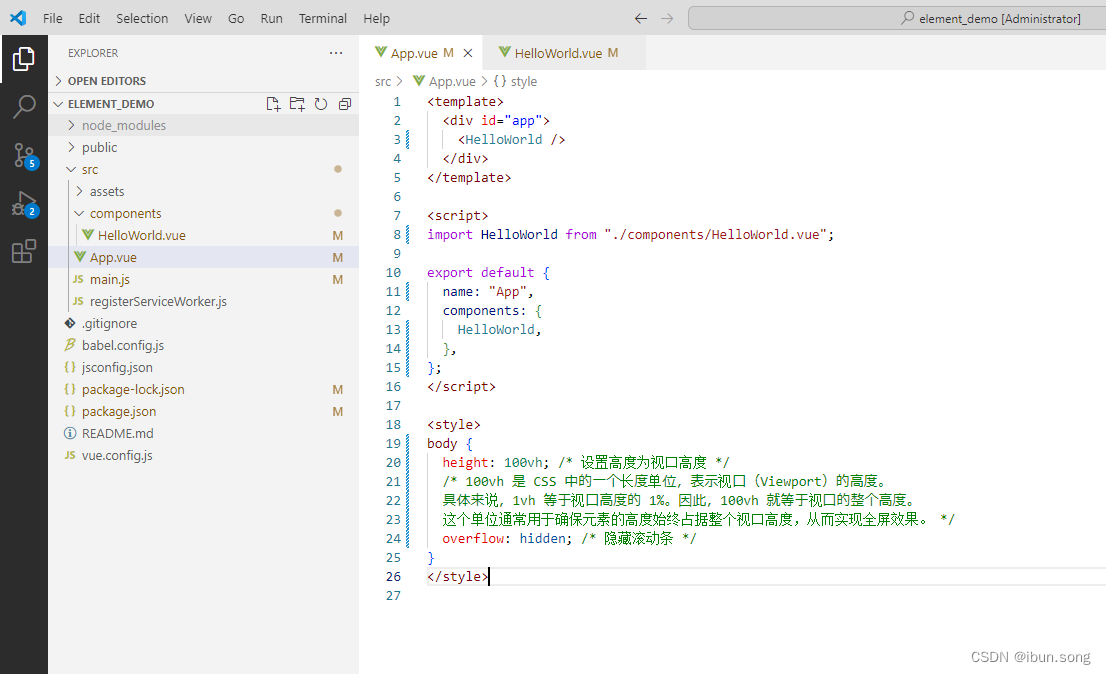Refresh the explorer tree
The image size is (1106, 674).
tap(321, 104)
